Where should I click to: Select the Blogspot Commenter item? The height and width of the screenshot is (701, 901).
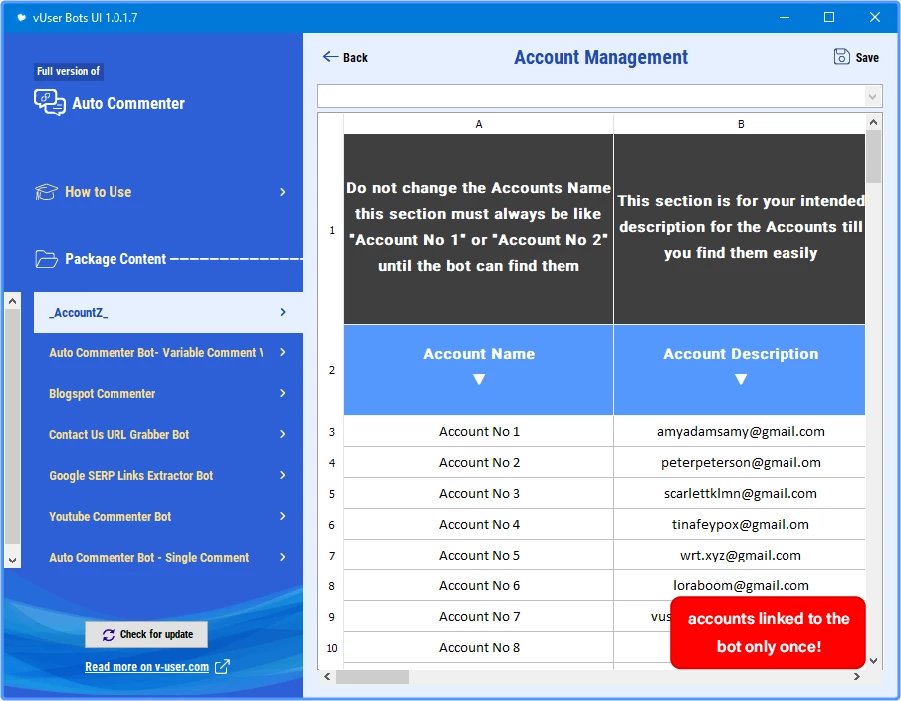tap(168, 394)
